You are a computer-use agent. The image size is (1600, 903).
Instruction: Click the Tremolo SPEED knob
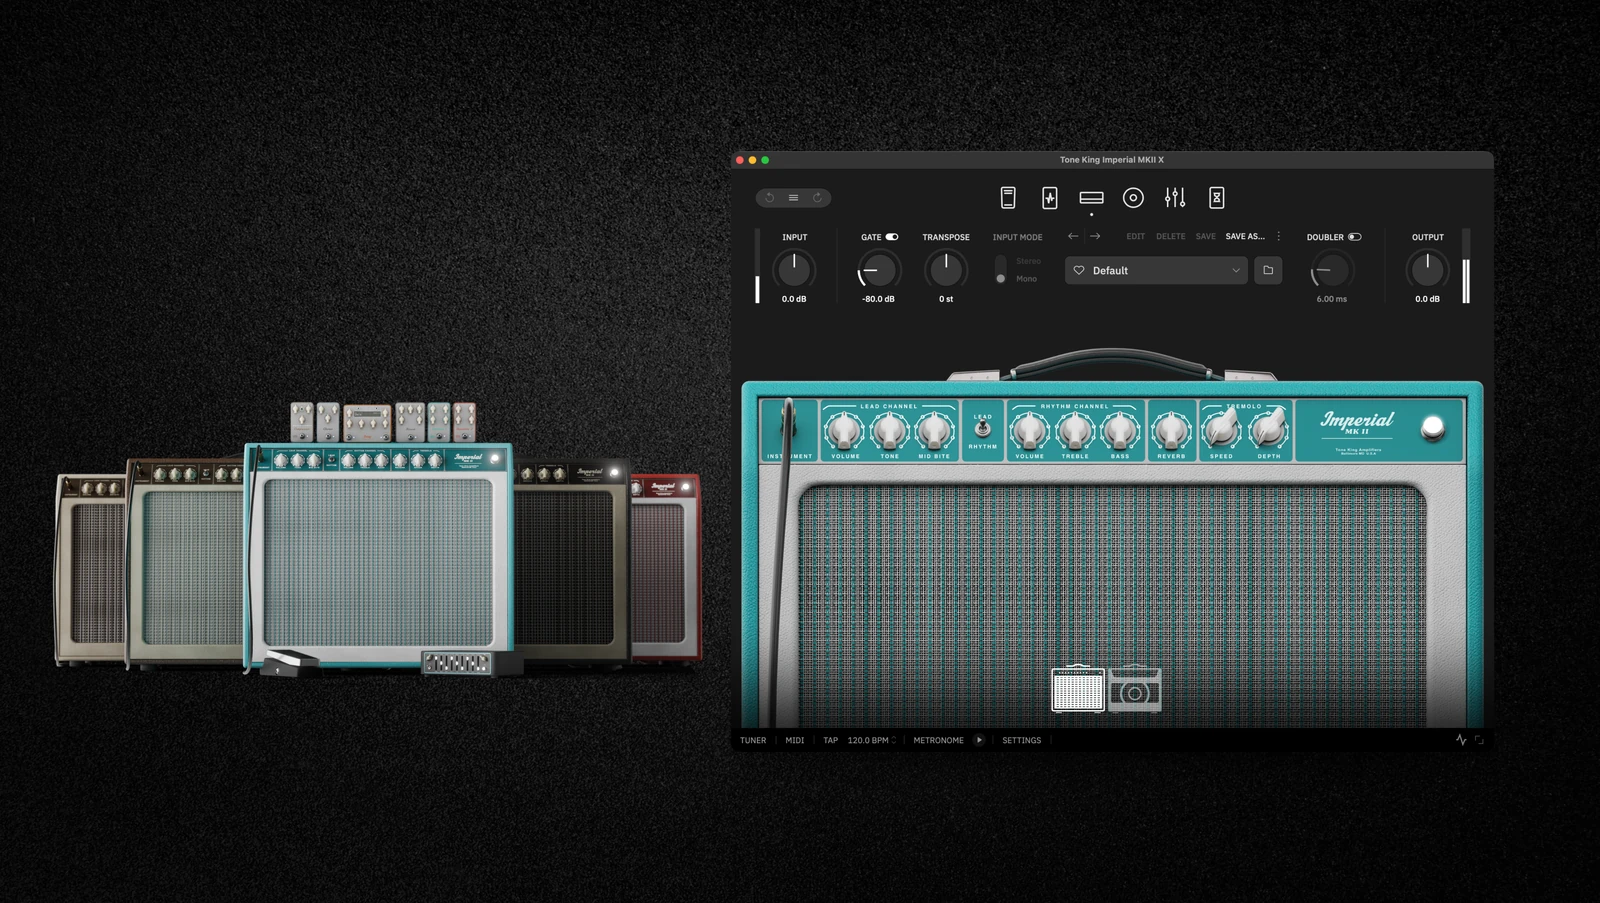pyautogui.click(x=1222, y=430)
